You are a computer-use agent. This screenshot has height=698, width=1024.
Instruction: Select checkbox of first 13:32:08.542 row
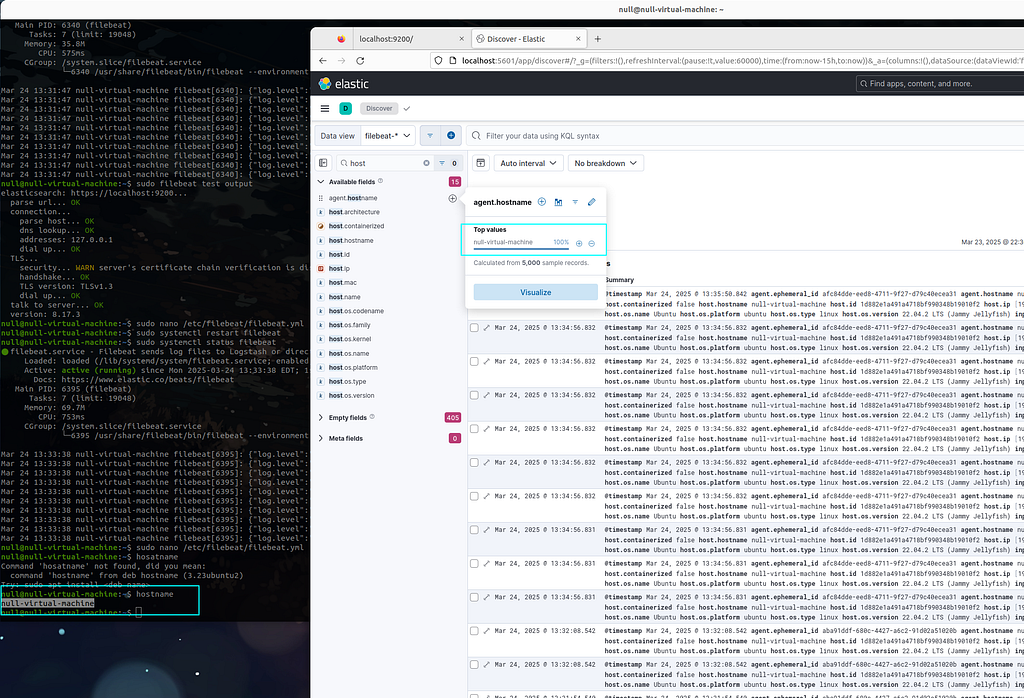tap(474, 631)
